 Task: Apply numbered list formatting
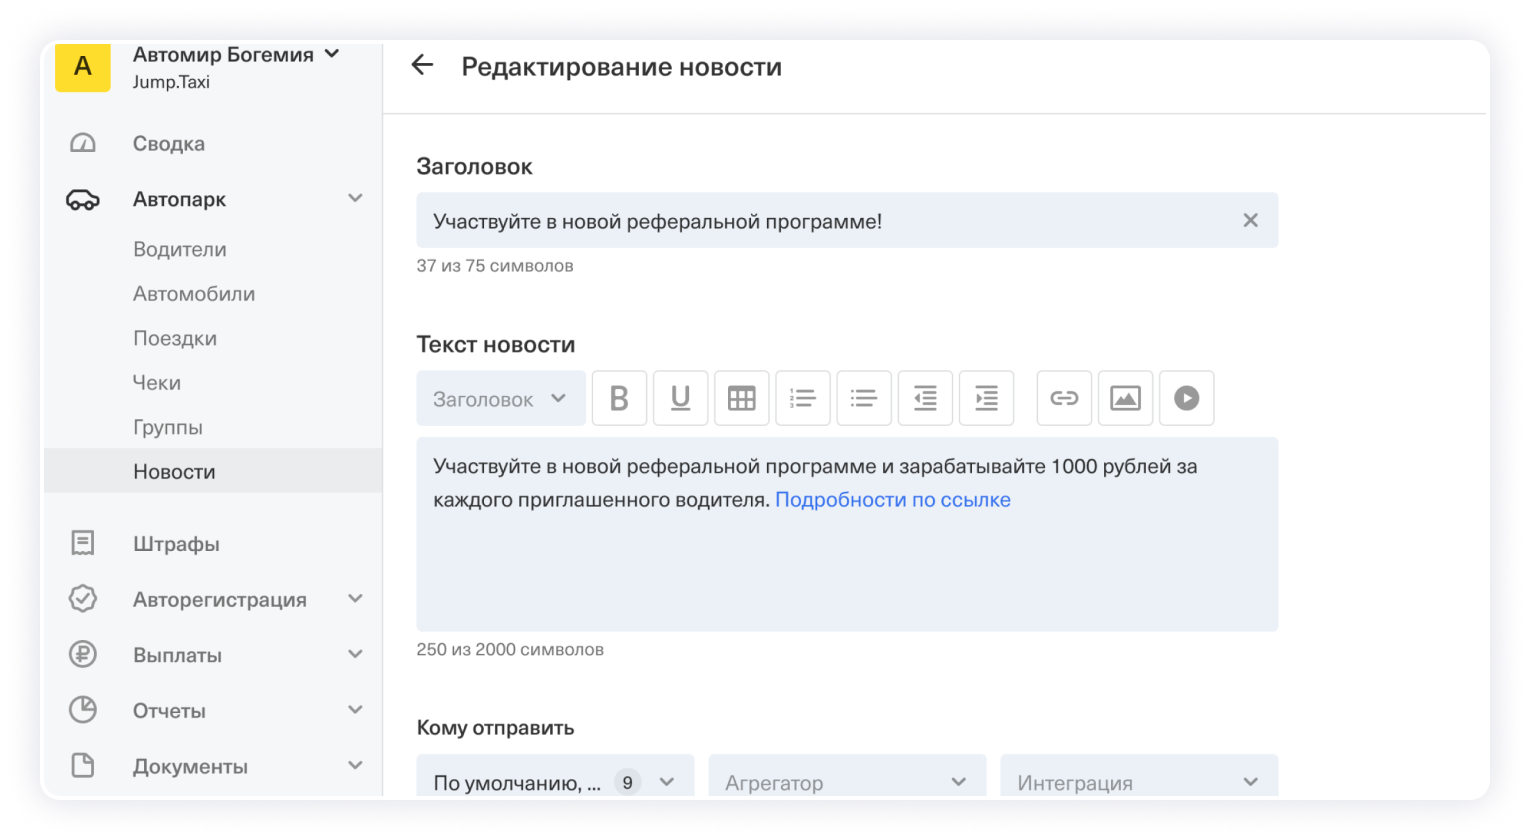click(x=802, y=399)
